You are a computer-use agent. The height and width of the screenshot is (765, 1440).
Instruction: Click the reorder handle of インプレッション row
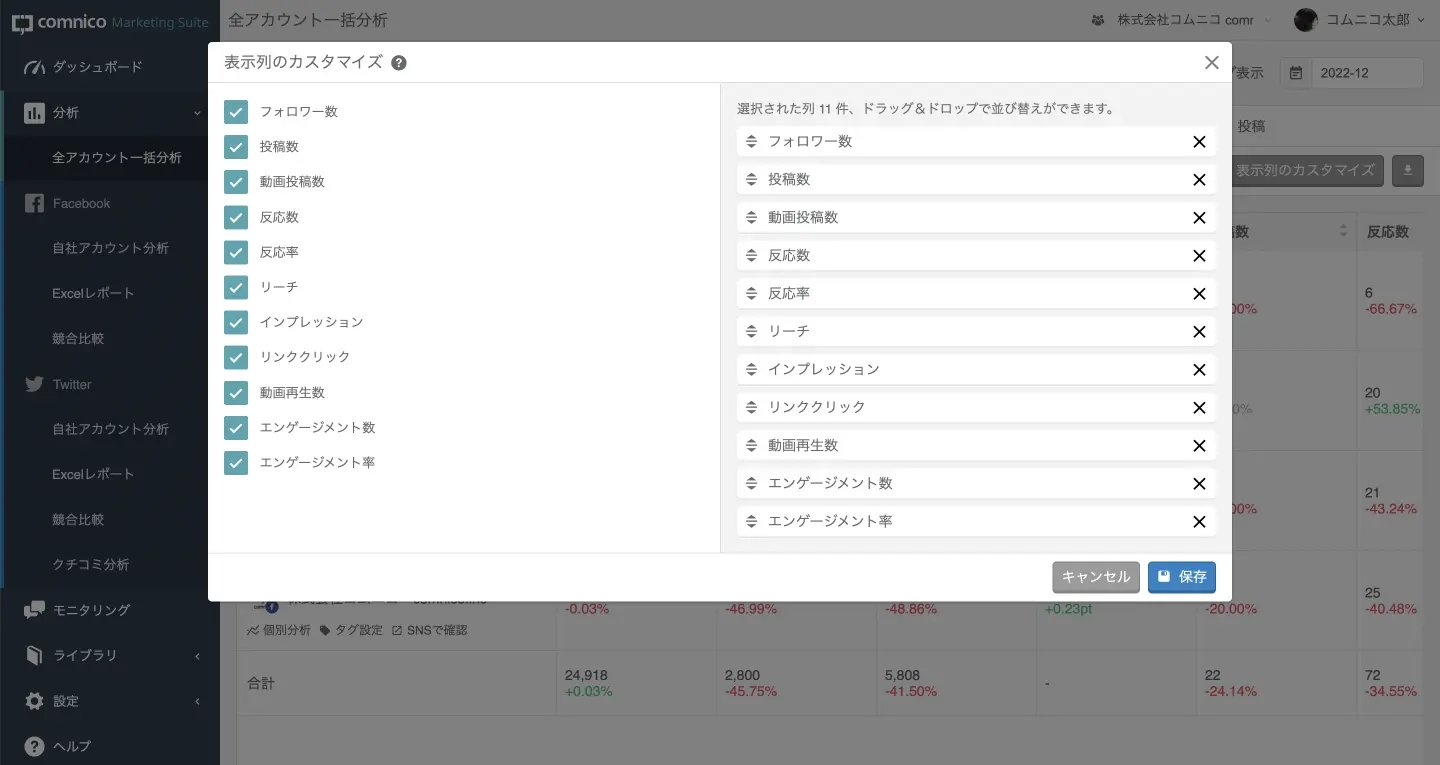click(x=752, y=370)
